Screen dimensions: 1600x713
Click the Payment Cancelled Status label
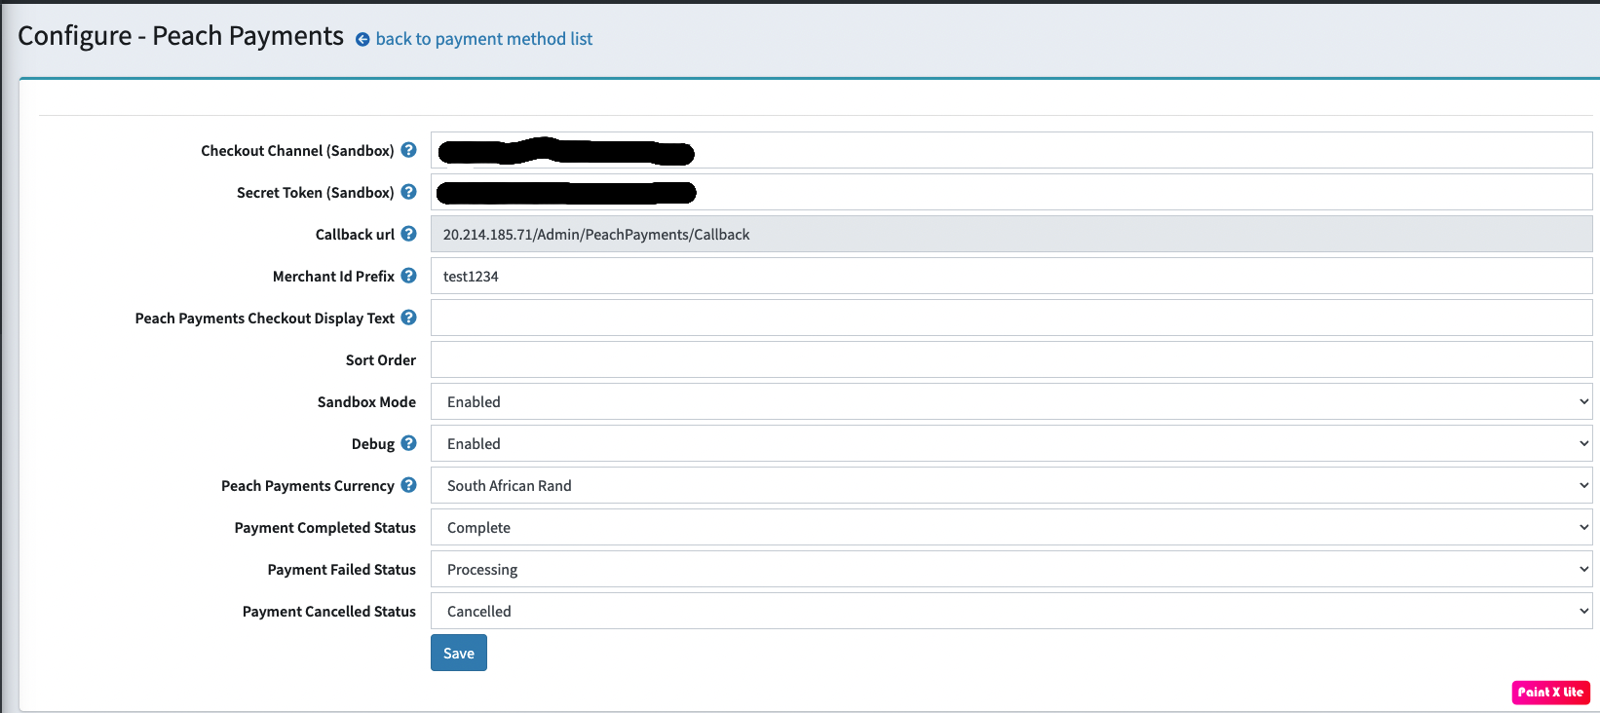329,612
